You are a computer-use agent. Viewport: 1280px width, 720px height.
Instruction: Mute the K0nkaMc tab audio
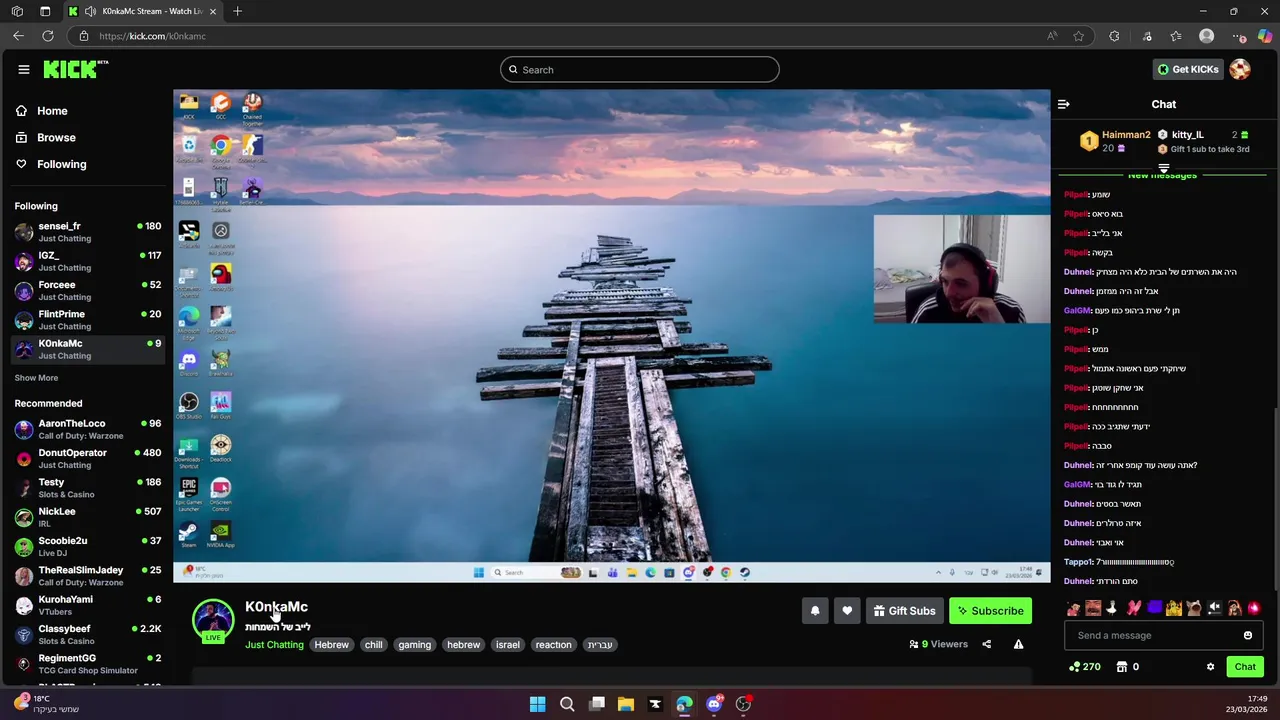[x=90, y=11]
